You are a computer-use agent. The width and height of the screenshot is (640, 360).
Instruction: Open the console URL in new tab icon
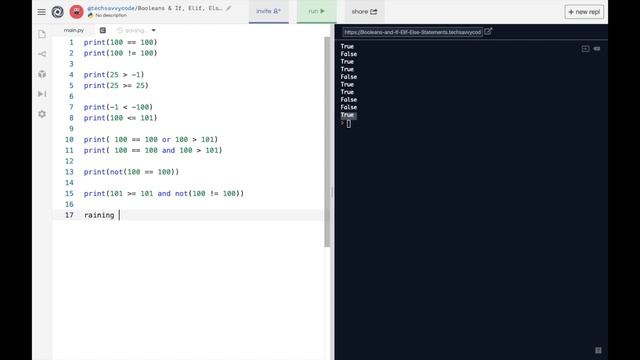[x=489, y=31]
